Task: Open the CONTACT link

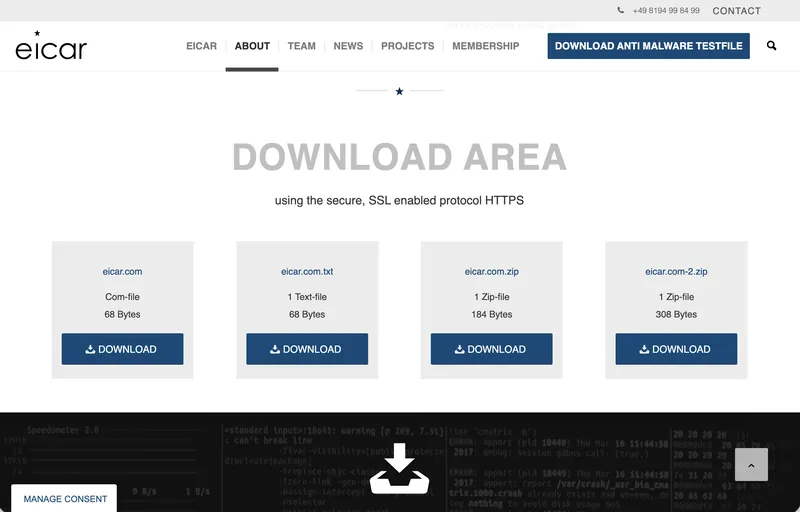Action: [736, 11]
